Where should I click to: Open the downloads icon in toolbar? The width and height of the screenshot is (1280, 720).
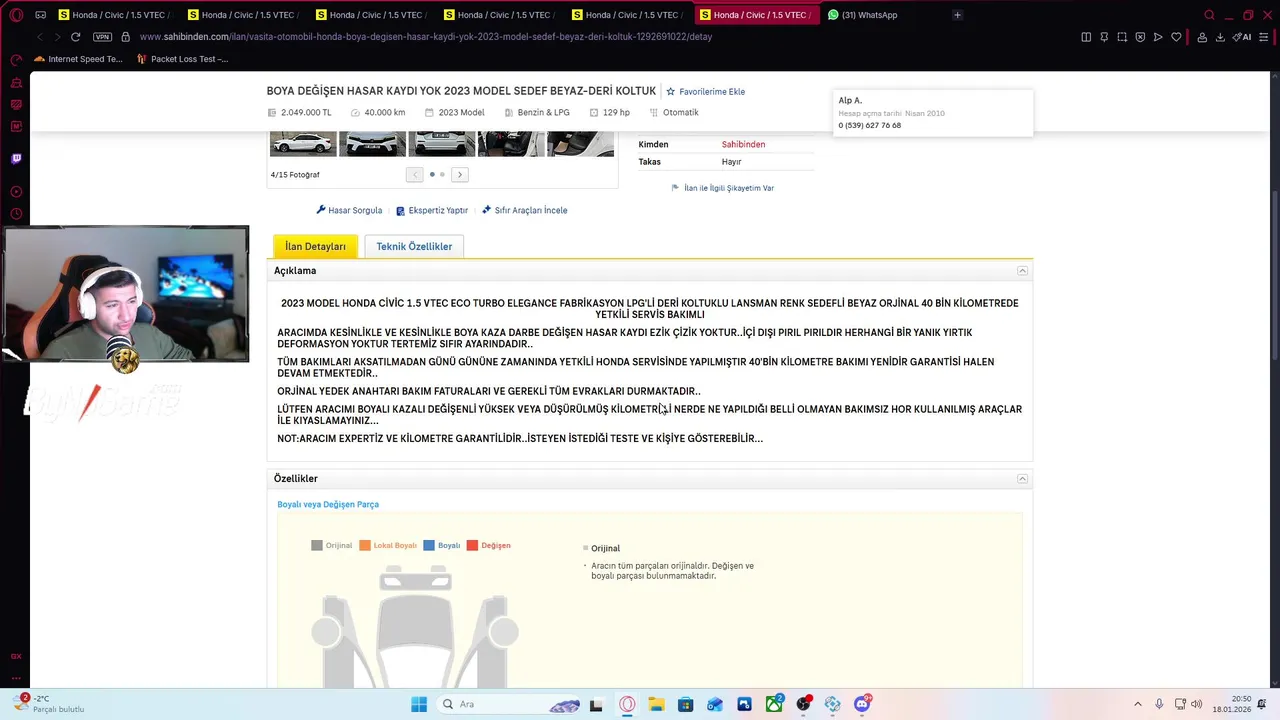(1220, 37)
